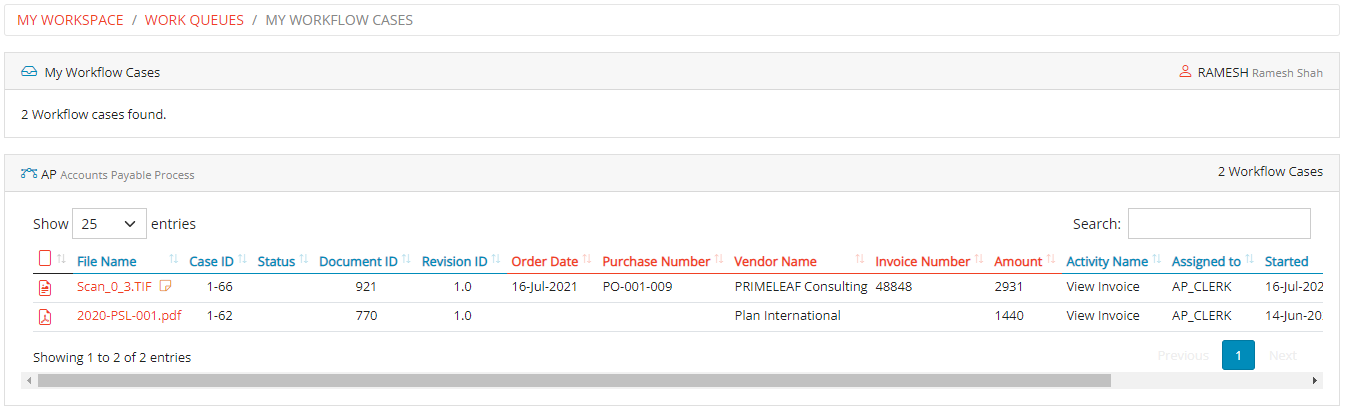This screenshot has width=1347, height=413.
Task: Sort the table by Amount column
Action: click(x=1018, y=262)
